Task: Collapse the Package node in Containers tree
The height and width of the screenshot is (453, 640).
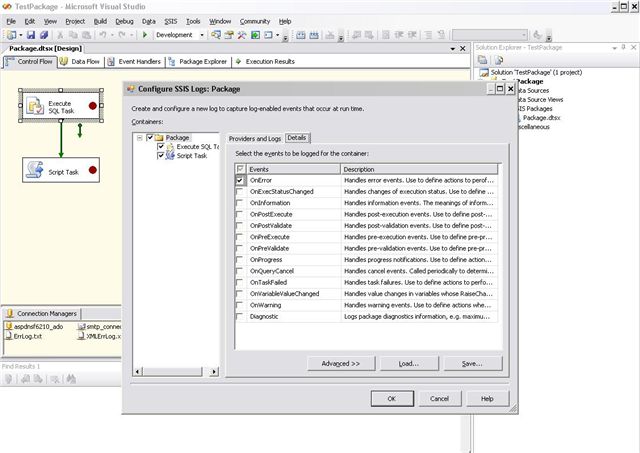Action: (x=139, y=137)
